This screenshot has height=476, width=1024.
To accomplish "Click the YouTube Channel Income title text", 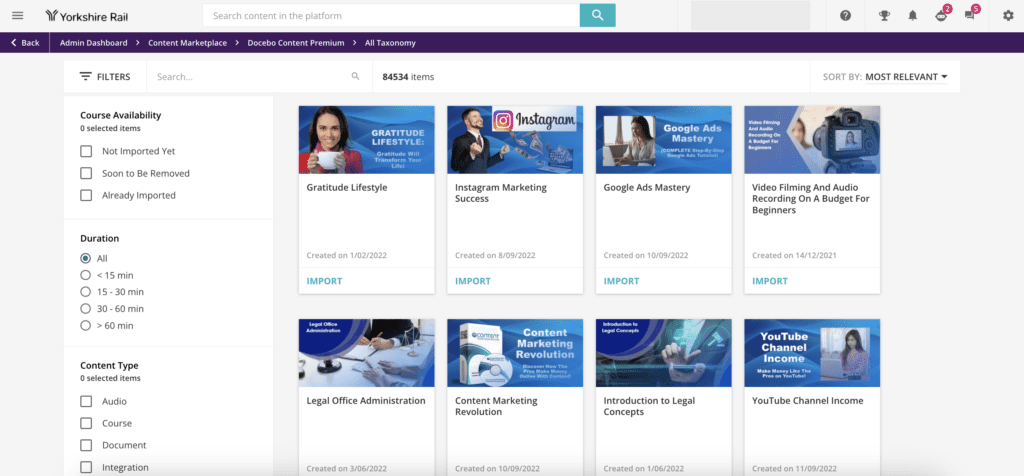I will [808, 401].
